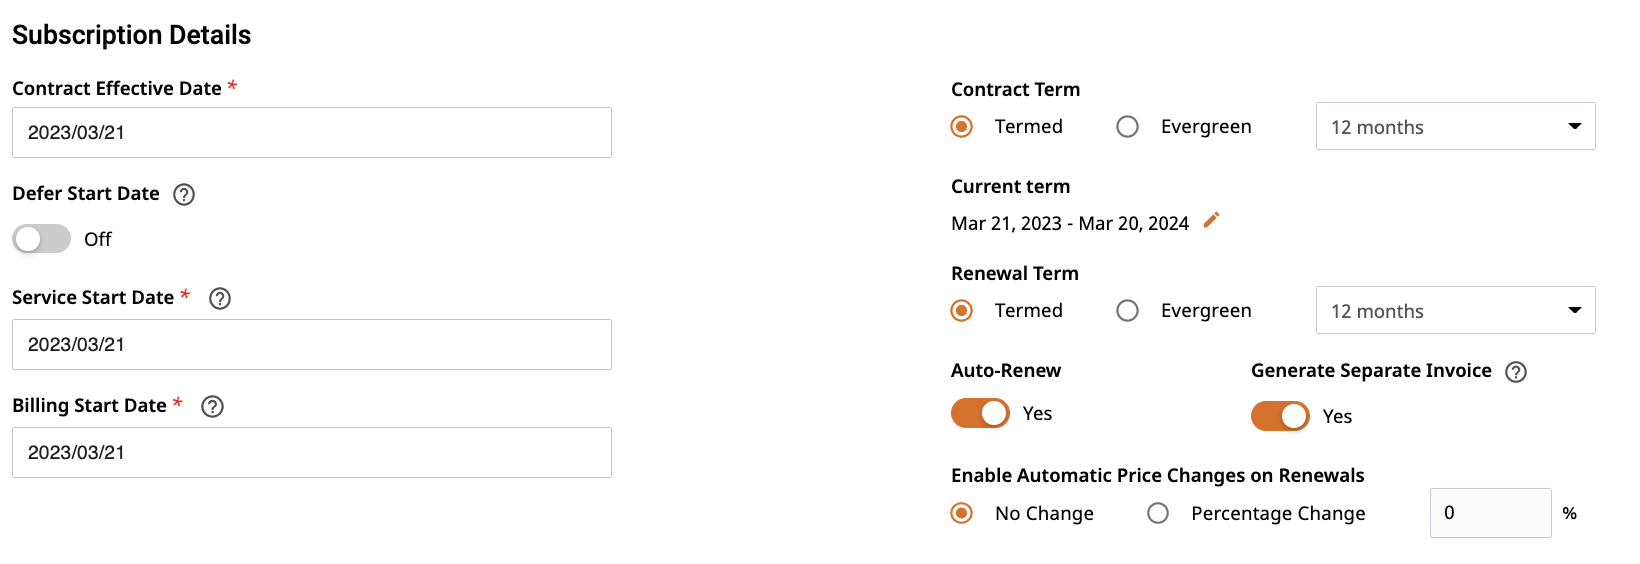Expand the Renewal Term 12 months dropdown
This screenshot has width=1640, height=564.
coord(1455,310)
